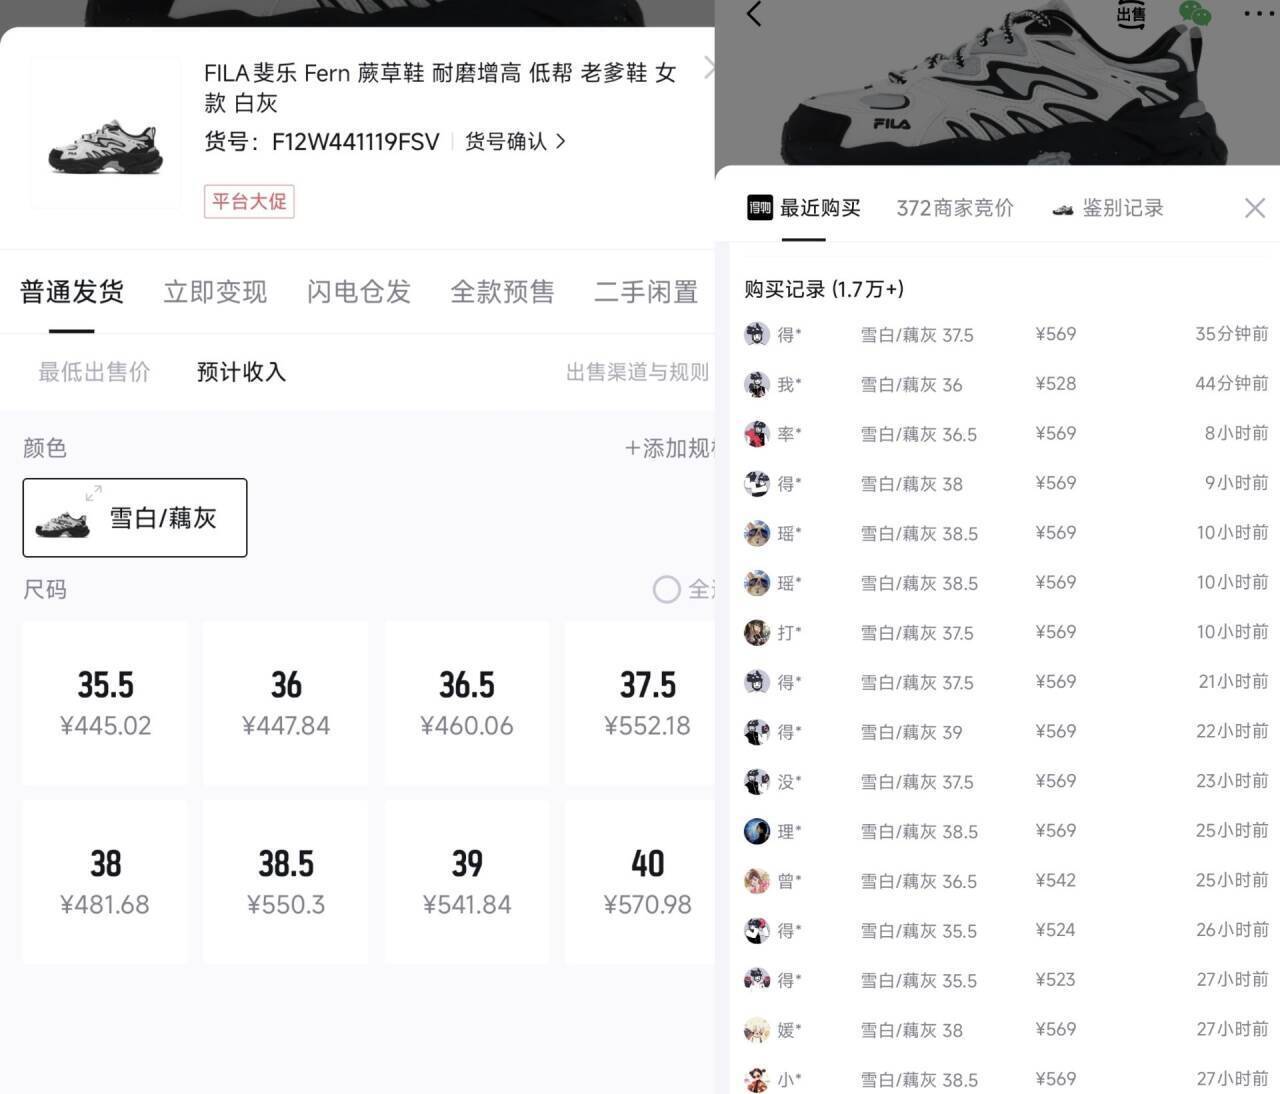The height and width of the screenshot is (1094, 1280).
Task: Tap avatar of buyer from 35分钟前
Action: point(757,334)
